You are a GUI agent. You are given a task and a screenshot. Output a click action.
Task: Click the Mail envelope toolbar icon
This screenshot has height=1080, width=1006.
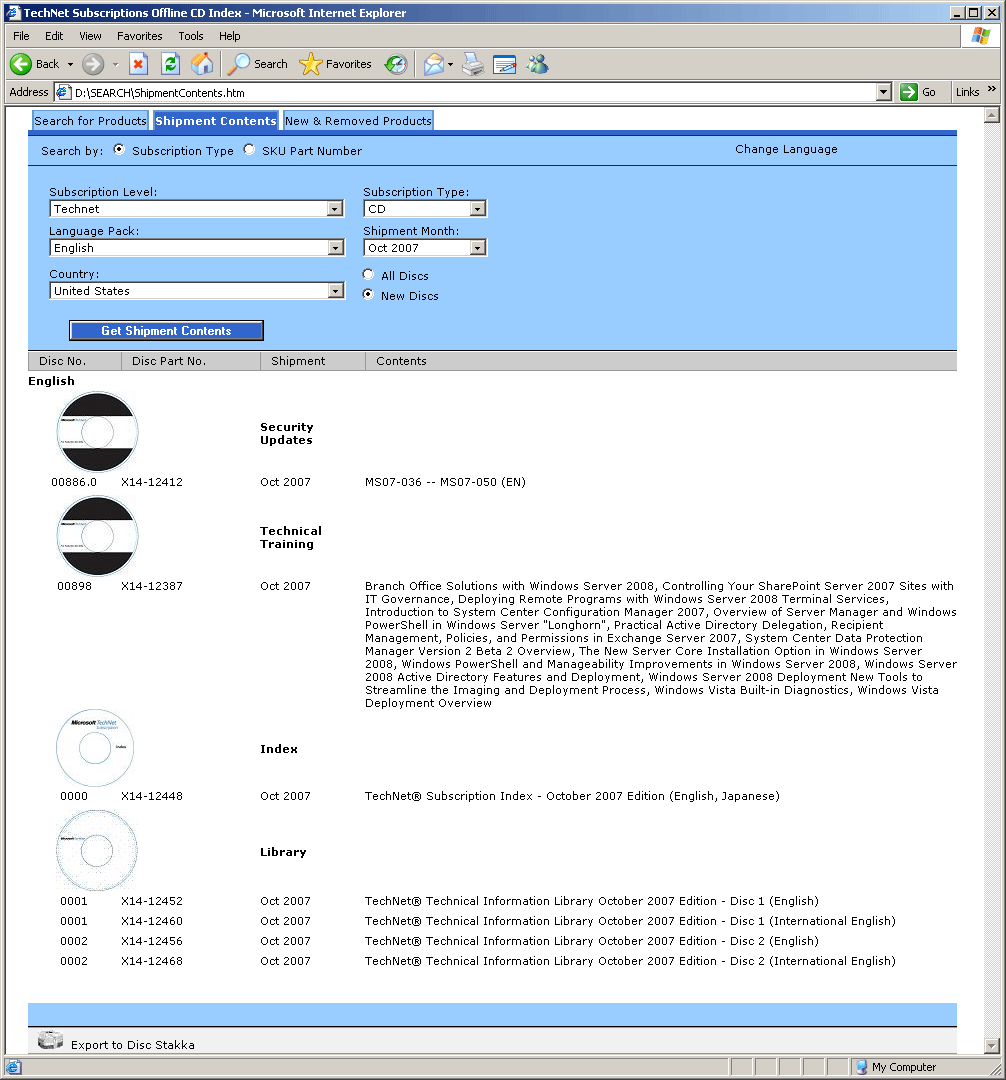(x=433, y=64)
